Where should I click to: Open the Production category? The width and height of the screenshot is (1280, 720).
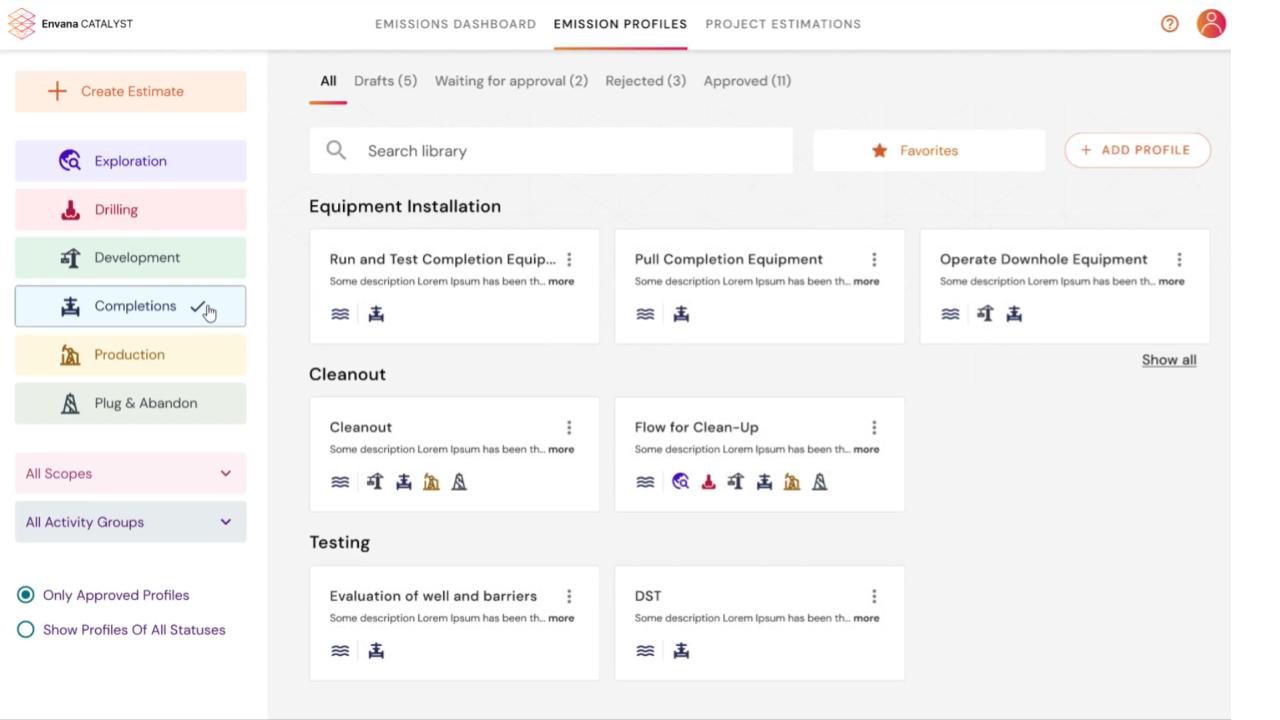[129, 354]
